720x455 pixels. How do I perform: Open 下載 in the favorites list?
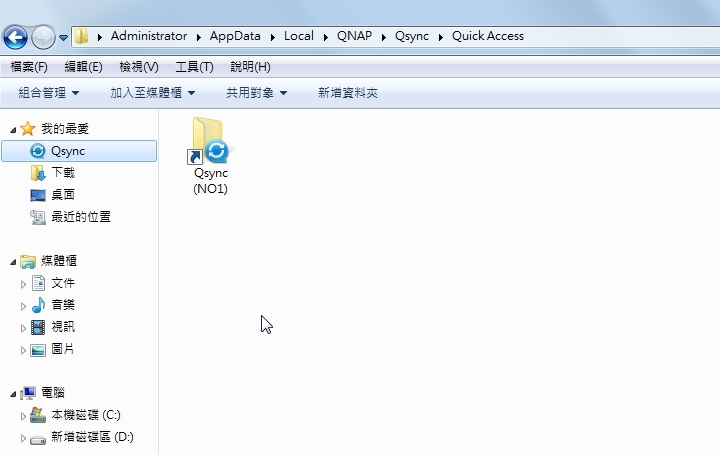point(63,173)
